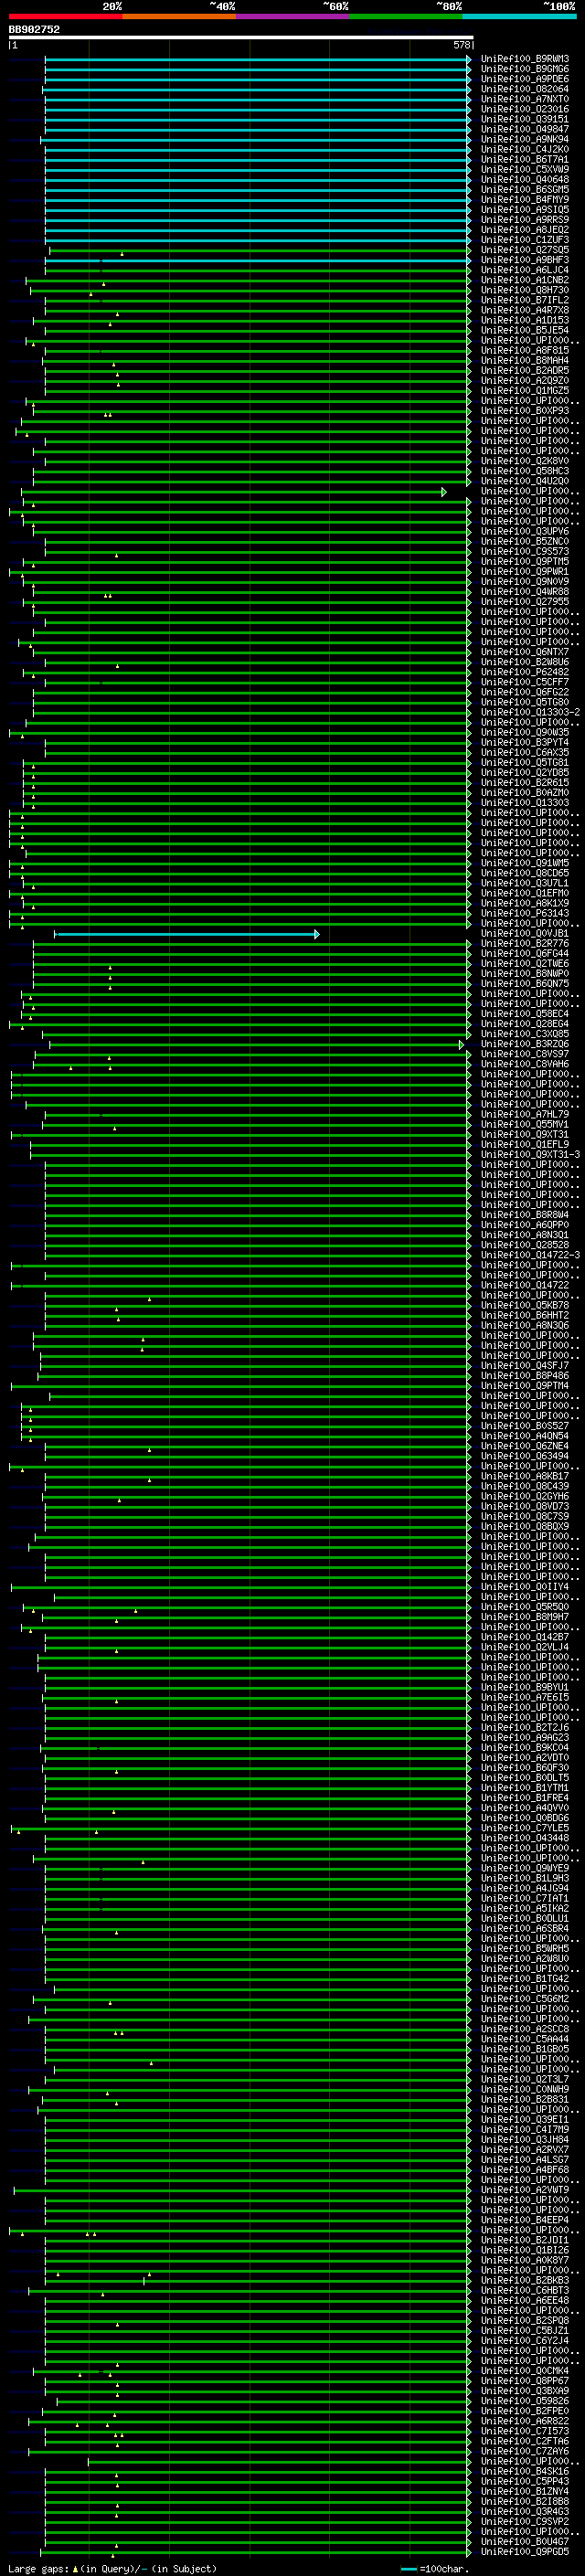Click label UniRef100_A1CNB2
This screenshot has height=2576, width=585.
click(x=525, y=280)
